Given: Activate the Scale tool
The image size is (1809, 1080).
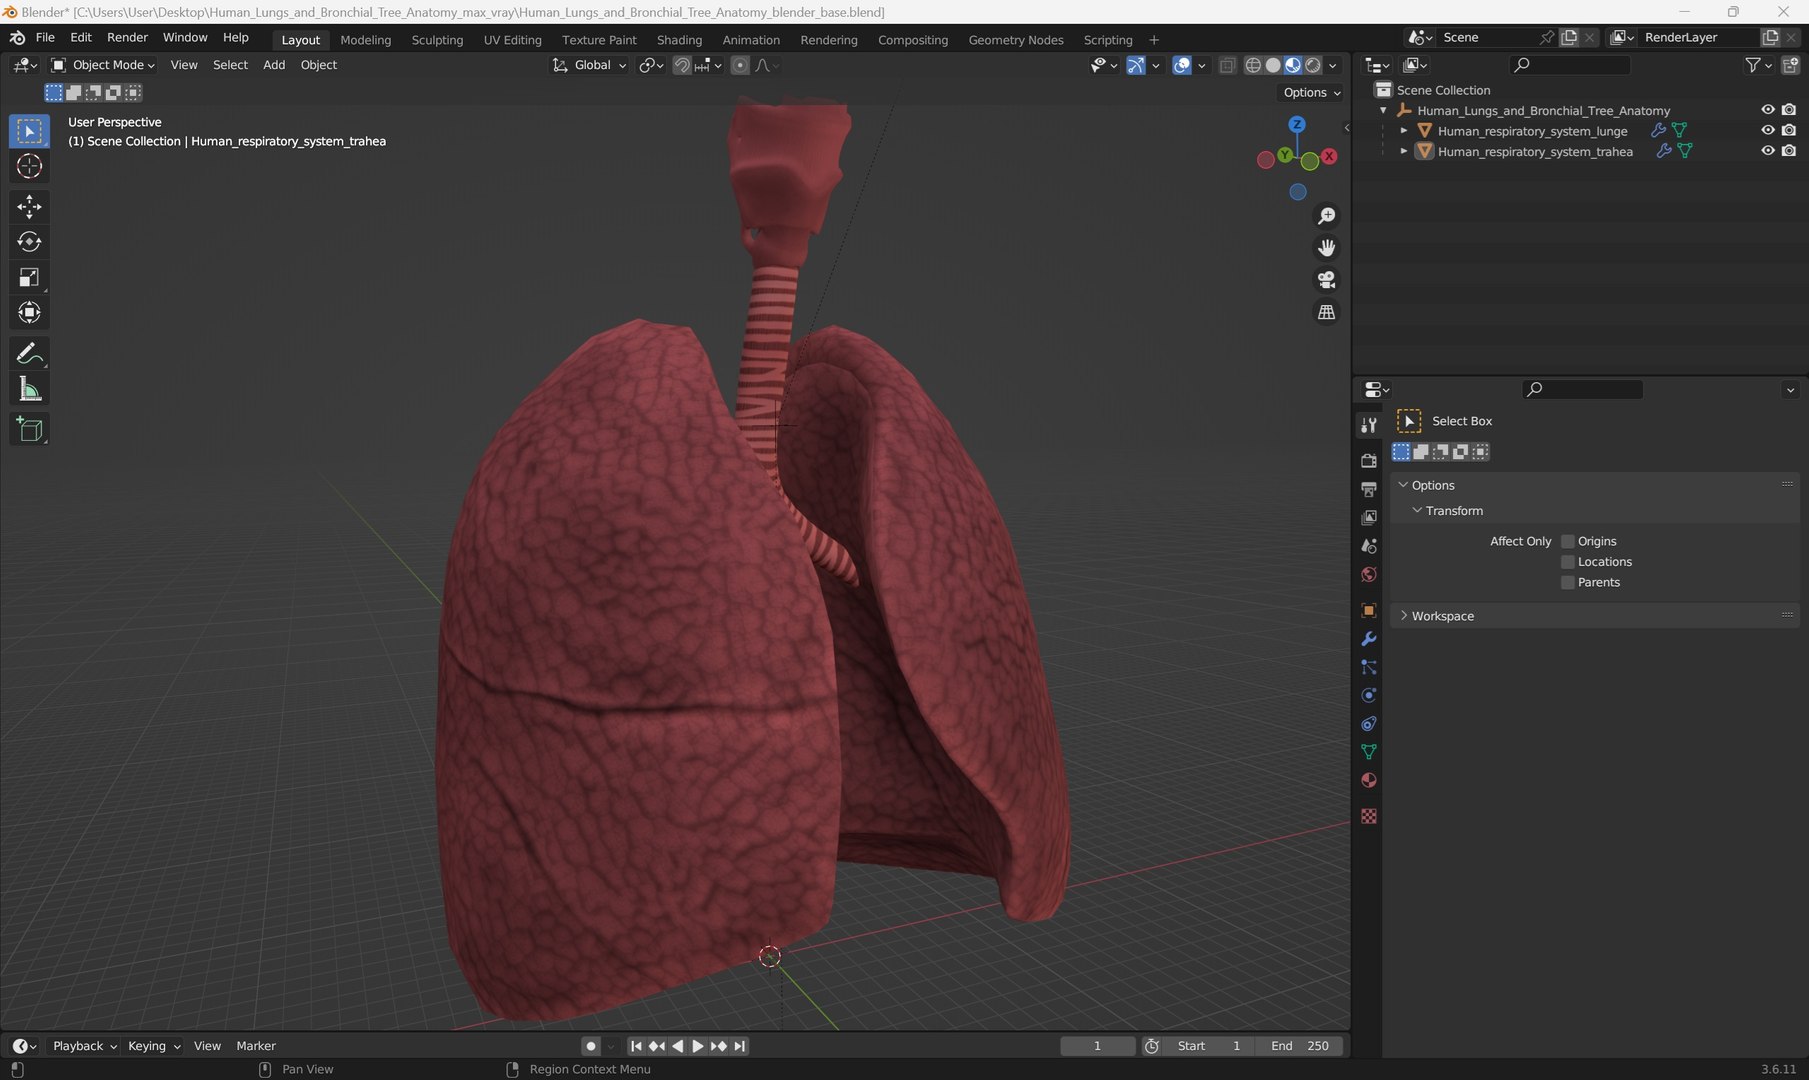Looking at the screenshot, I should (x=29, y=277).
